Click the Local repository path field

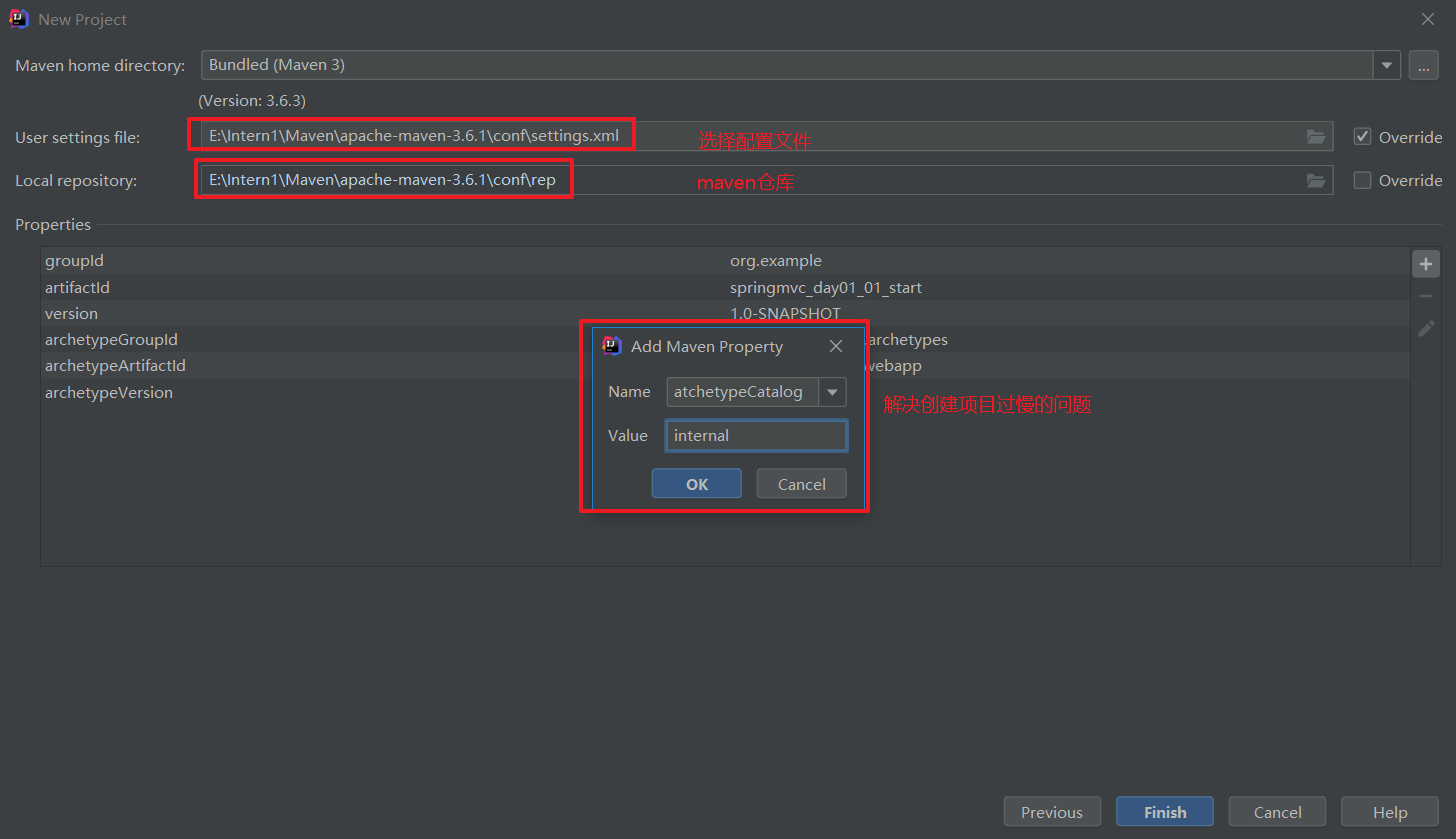click(x=767, y=180)
